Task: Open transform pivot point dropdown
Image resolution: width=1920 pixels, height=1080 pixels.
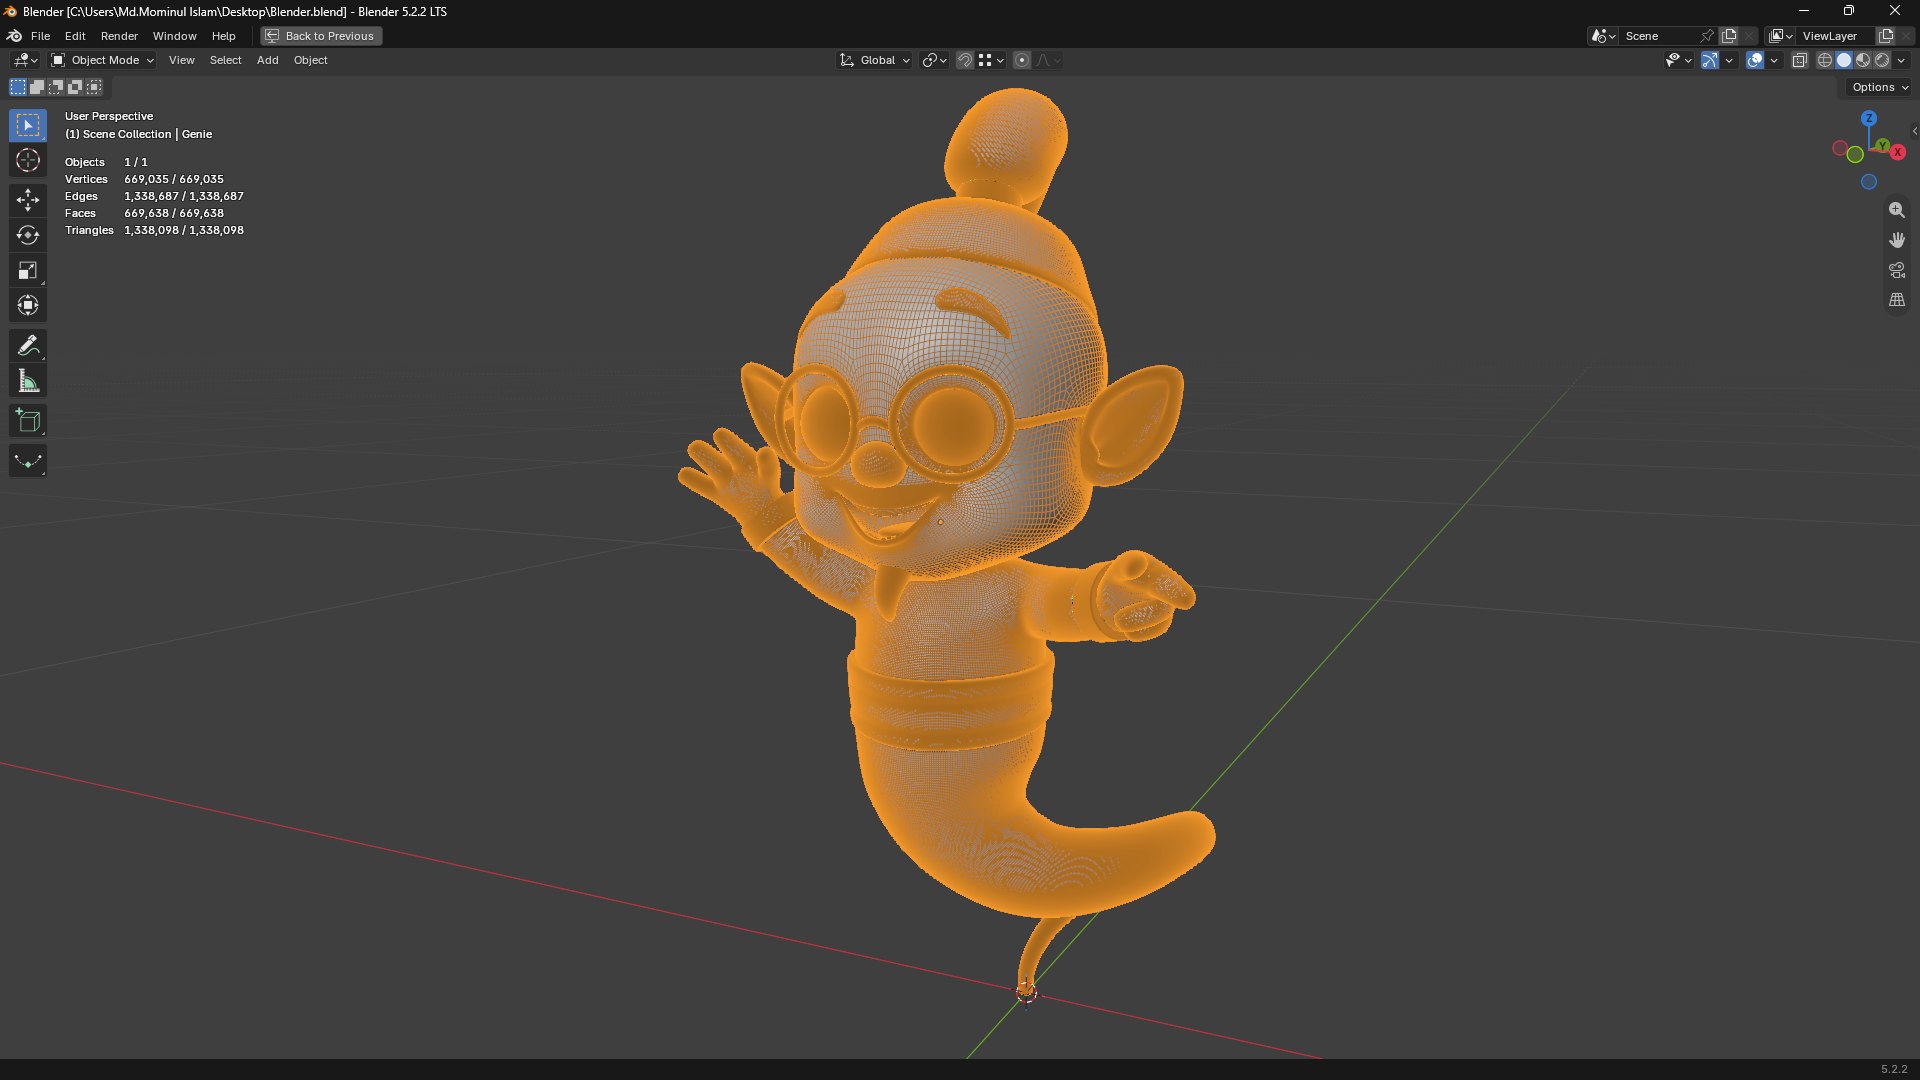Action: 934,60
